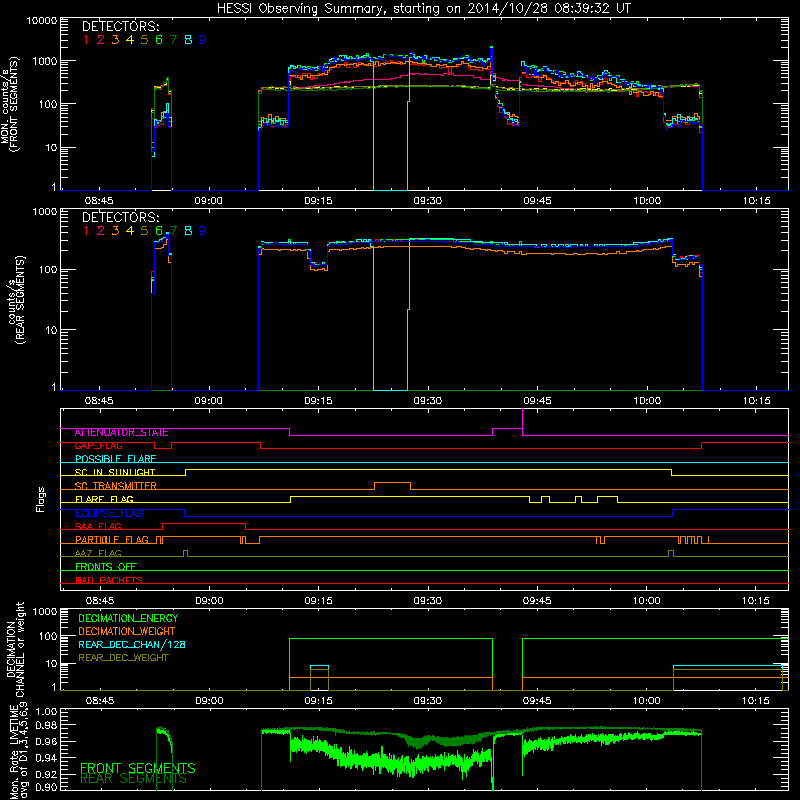This screenshot has width=800, height=800.
Task: Click the SAA_FLAG label
Action: click(x=98, y=527)
